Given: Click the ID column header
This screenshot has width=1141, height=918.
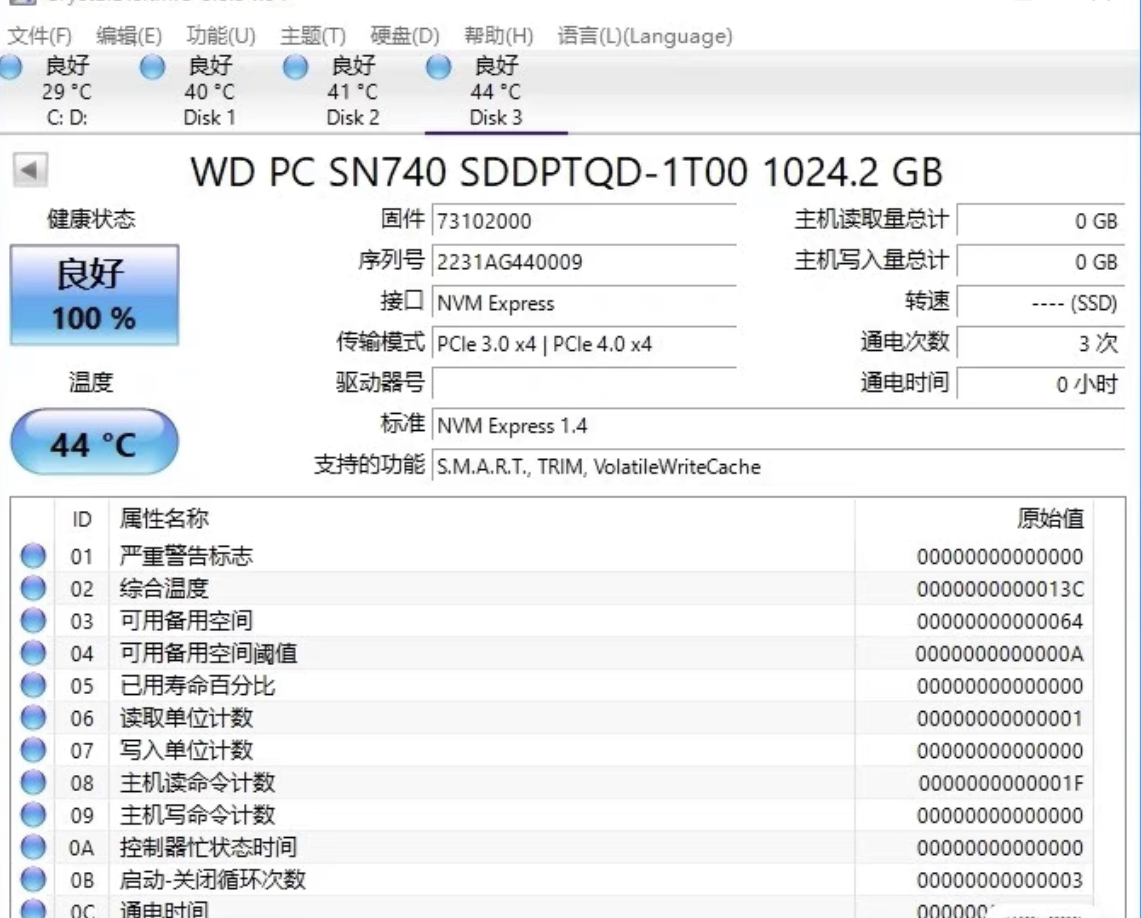Looking at the screenshot, I should click(82, 519).
